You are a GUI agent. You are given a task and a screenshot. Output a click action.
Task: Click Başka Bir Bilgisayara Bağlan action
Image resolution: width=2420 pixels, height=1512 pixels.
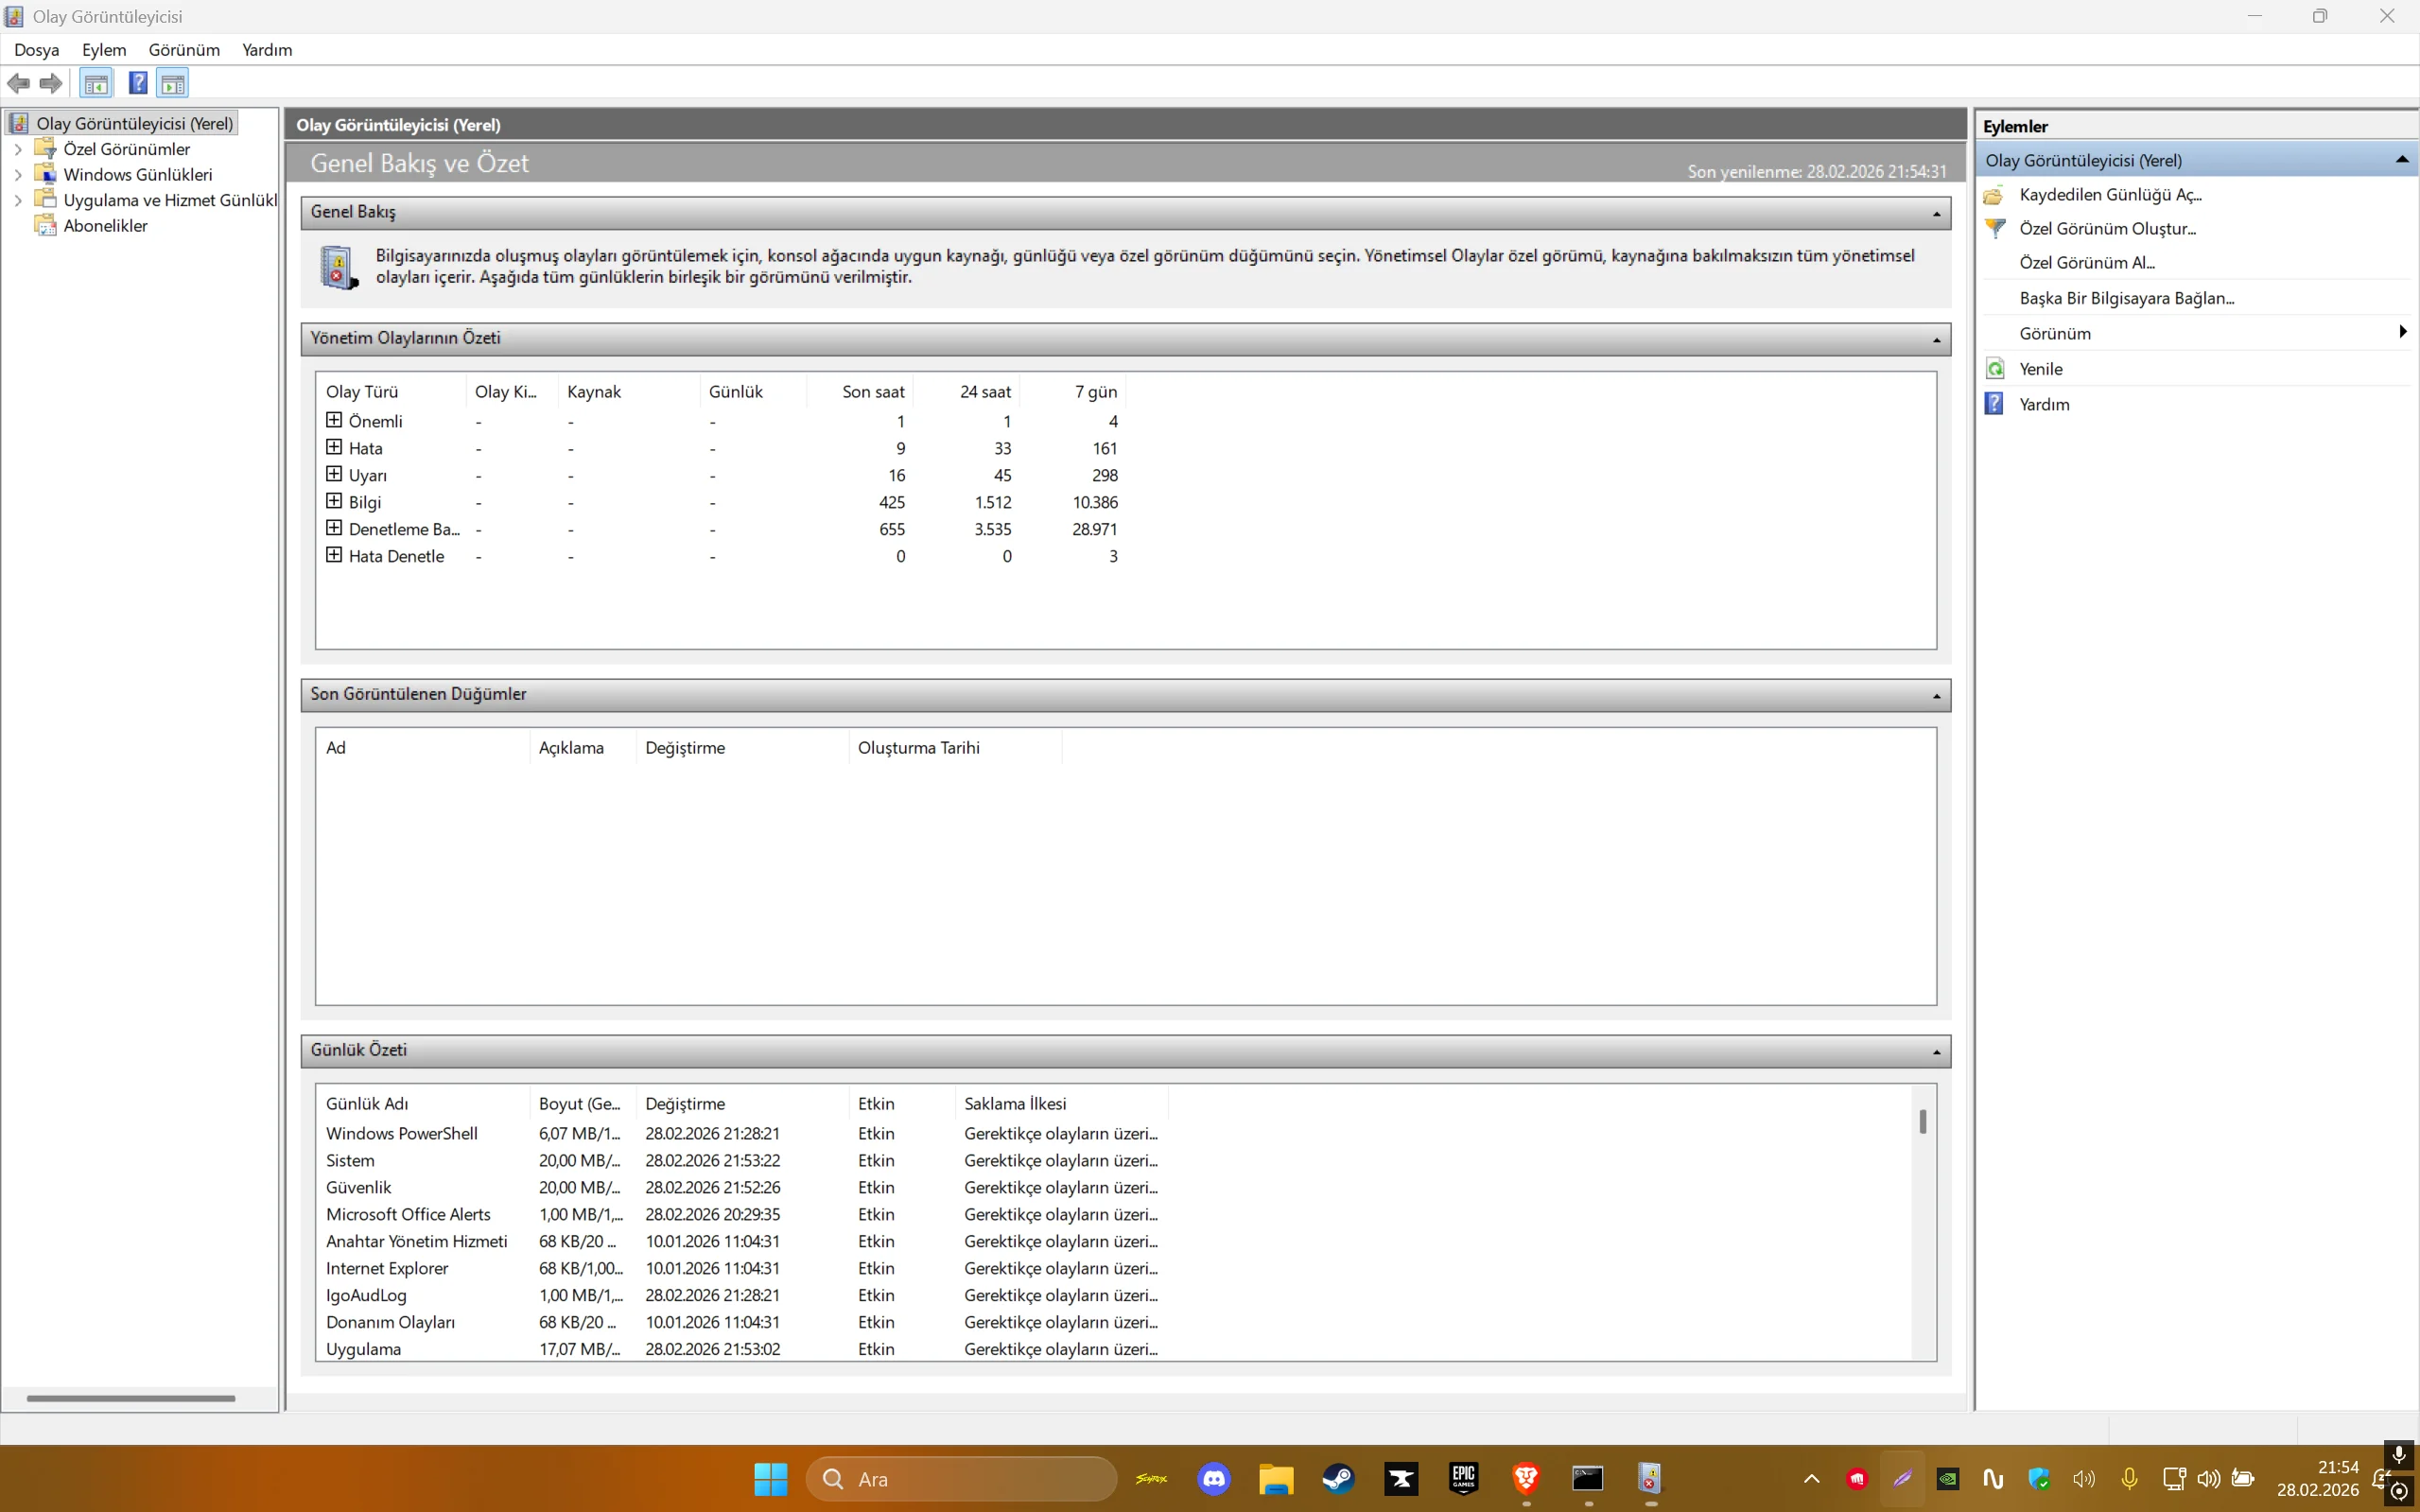pyautogui.click(x=2126, y=298)
